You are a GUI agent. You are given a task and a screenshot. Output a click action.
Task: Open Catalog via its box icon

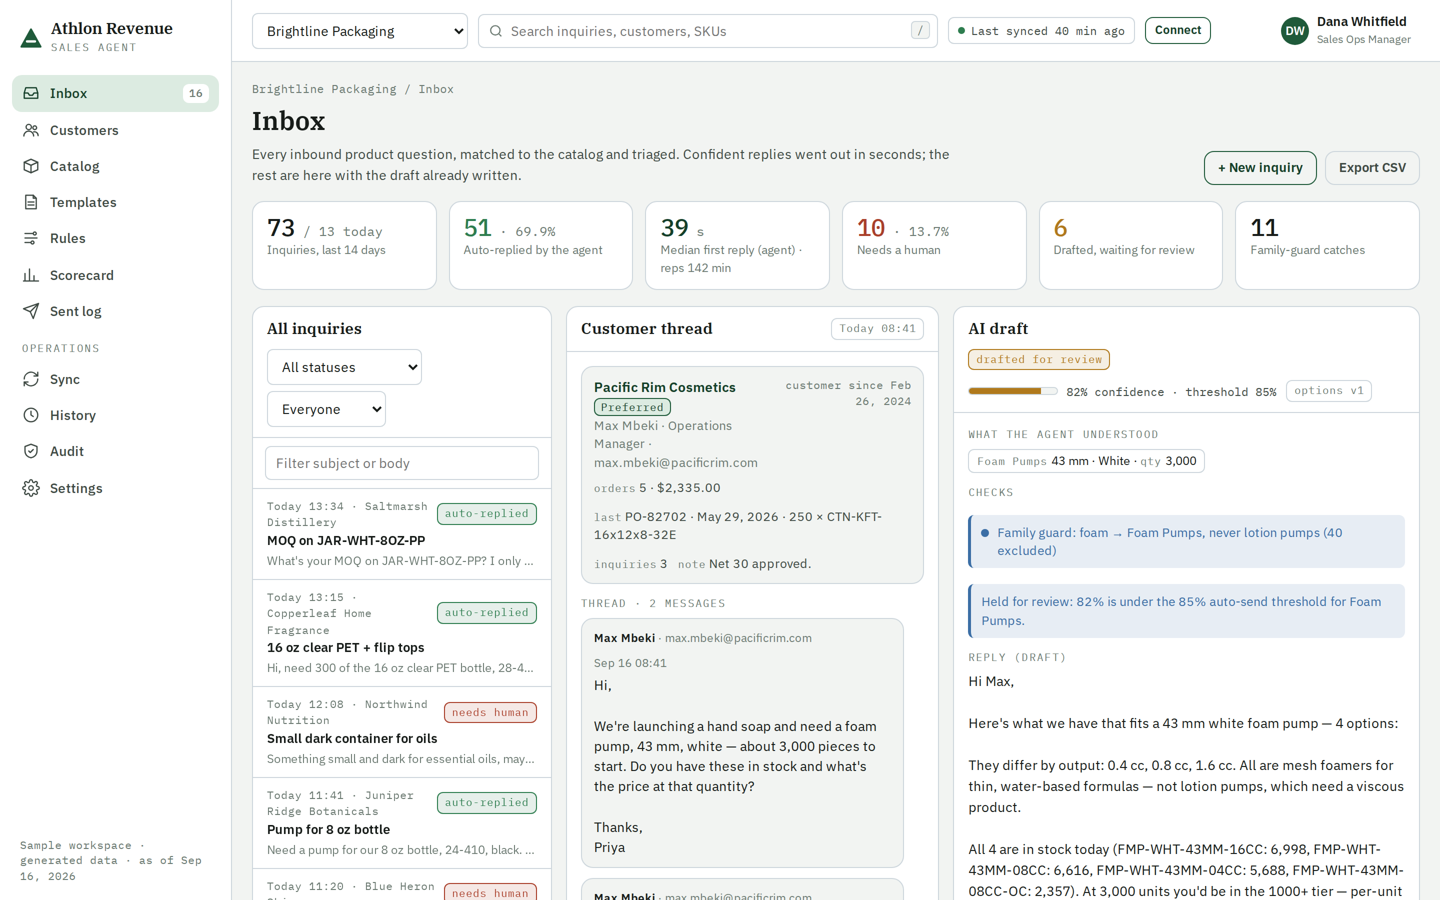[31, 166]
